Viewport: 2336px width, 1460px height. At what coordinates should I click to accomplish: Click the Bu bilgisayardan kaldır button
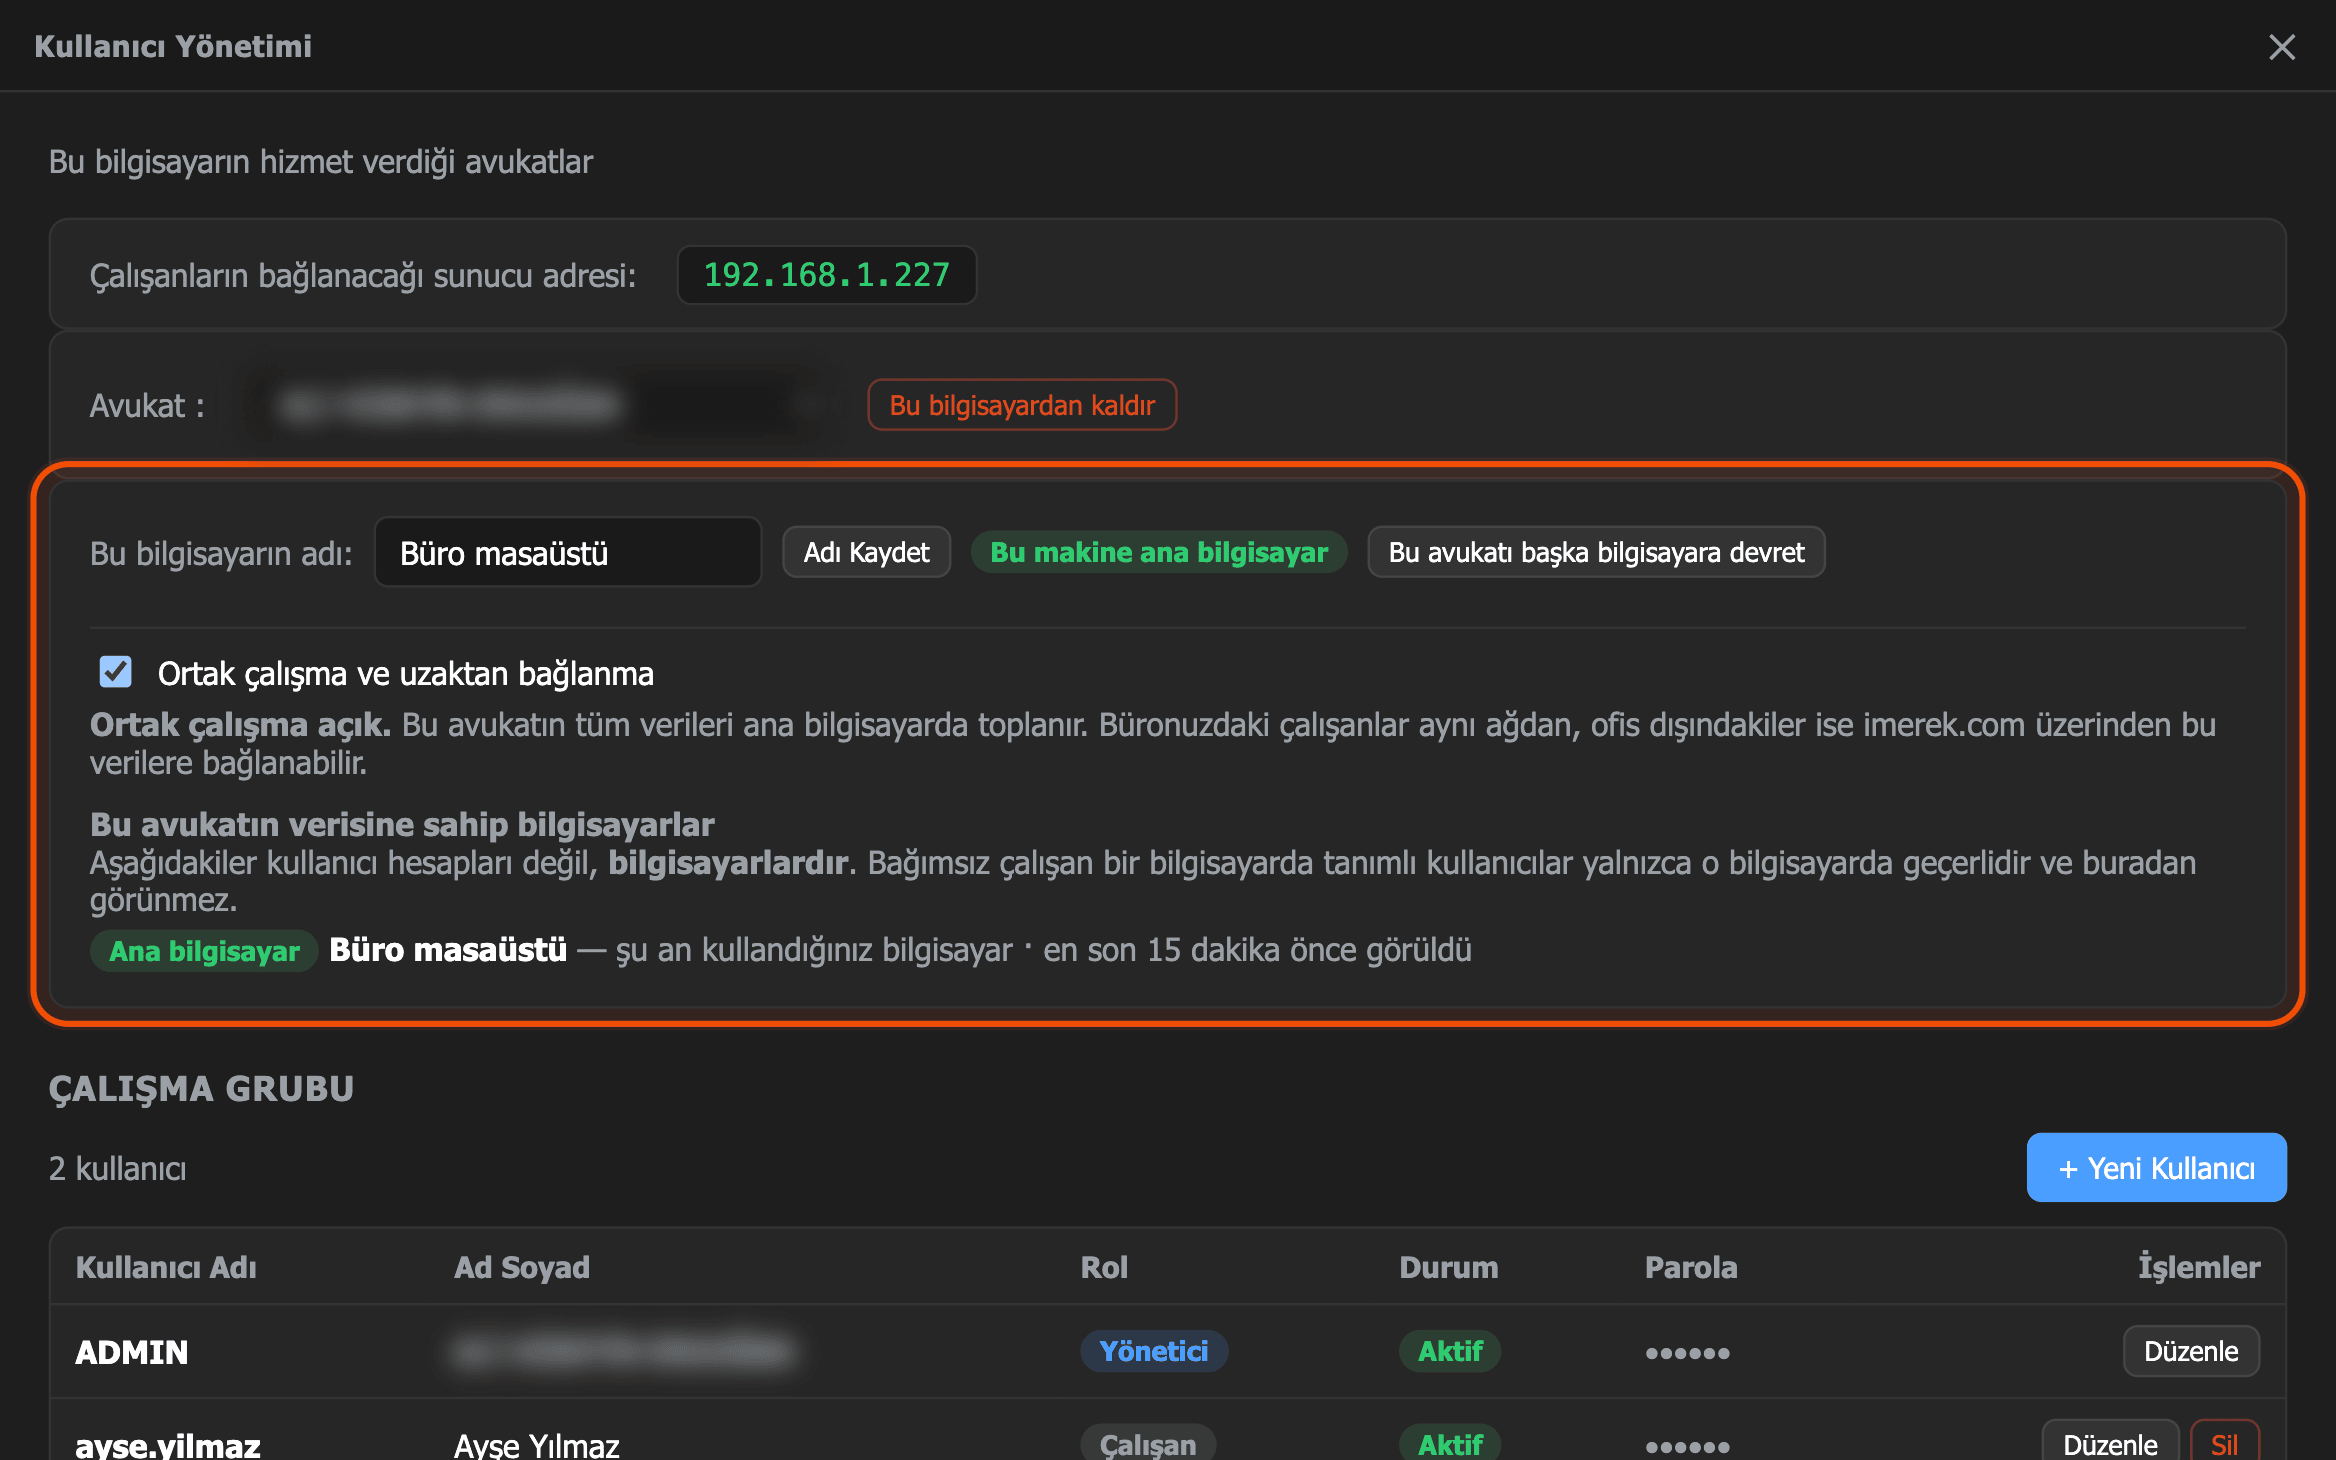(x=1022, y=405)
